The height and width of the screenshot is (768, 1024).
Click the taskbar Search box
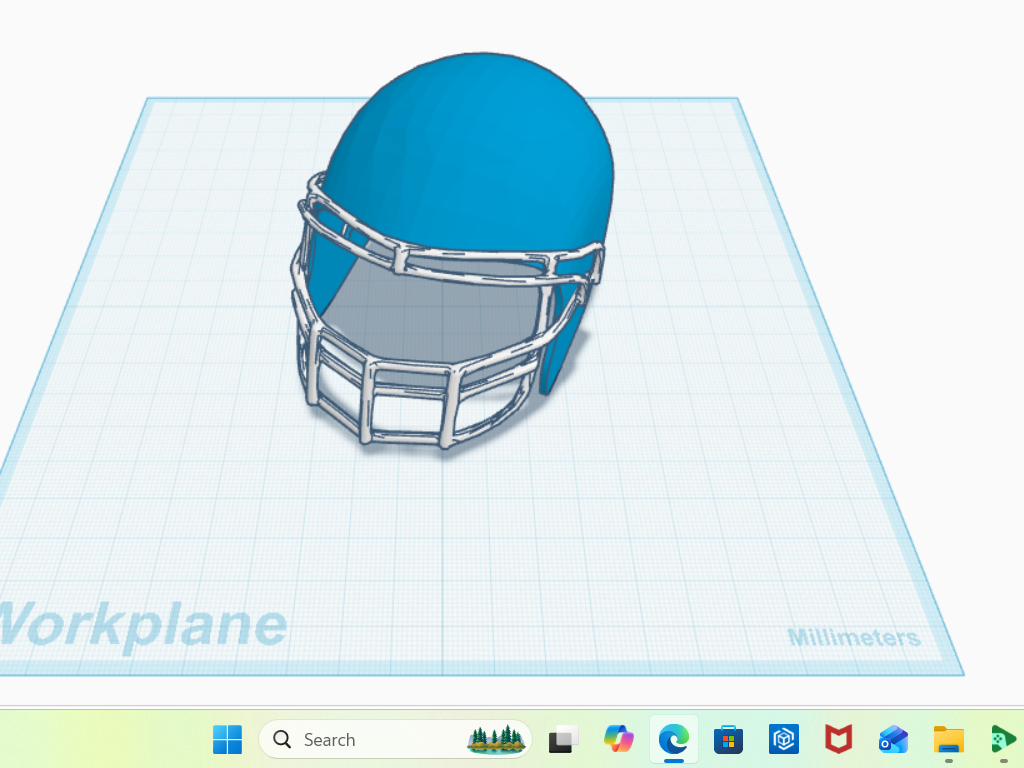[395, 739]
